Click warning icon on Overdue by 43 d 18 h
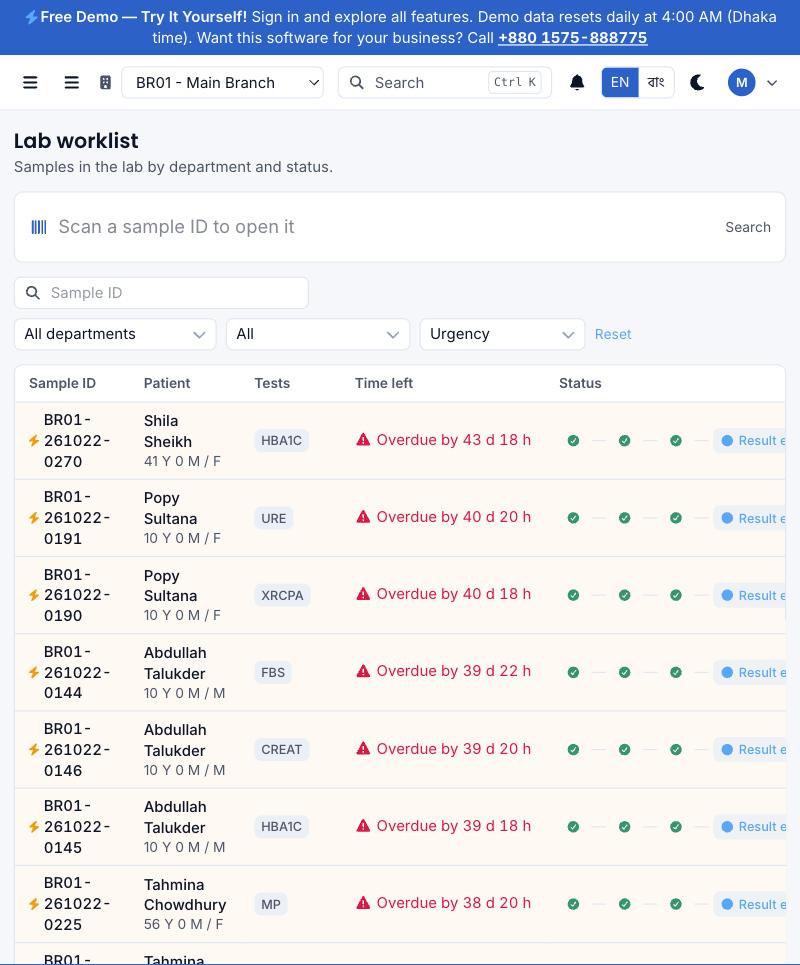This screenshot has width=800, height=965. (363, 440)
